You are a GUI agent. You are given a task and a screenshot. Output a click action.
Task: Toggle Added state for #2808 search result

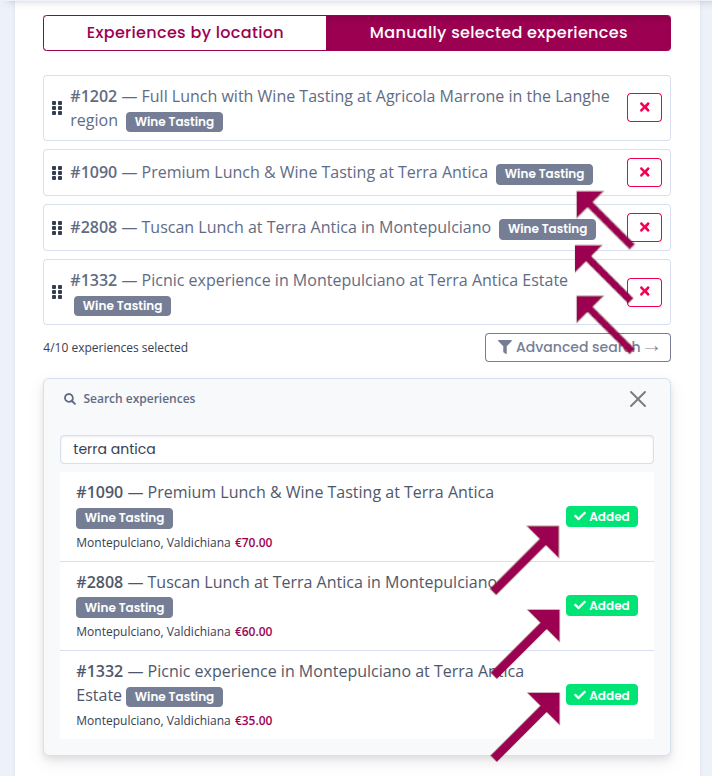click(601, 606)
